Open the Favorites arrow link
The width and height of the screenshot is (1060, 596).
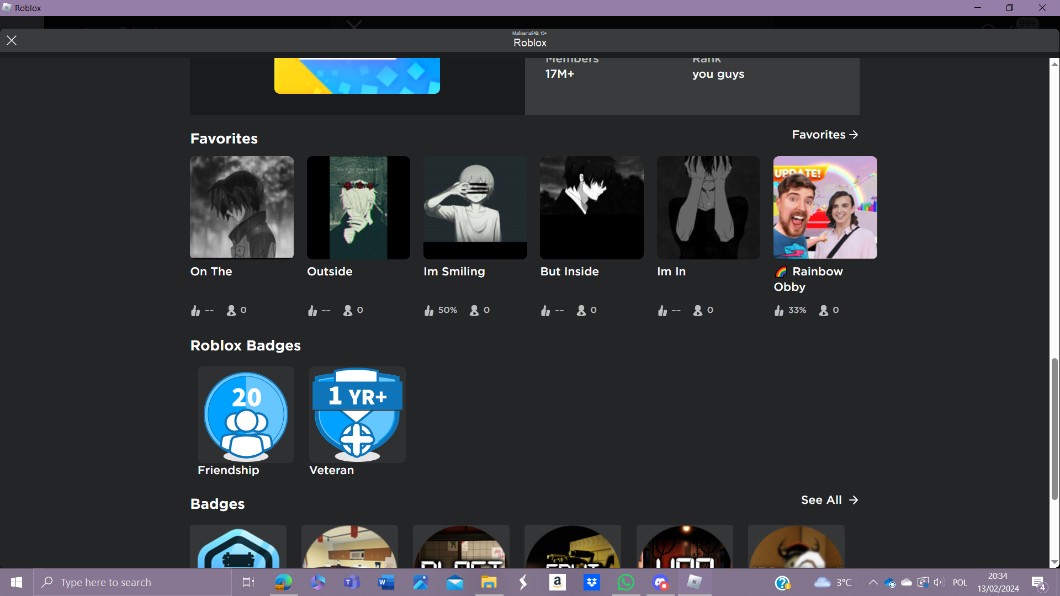click(x=825, y=135)
